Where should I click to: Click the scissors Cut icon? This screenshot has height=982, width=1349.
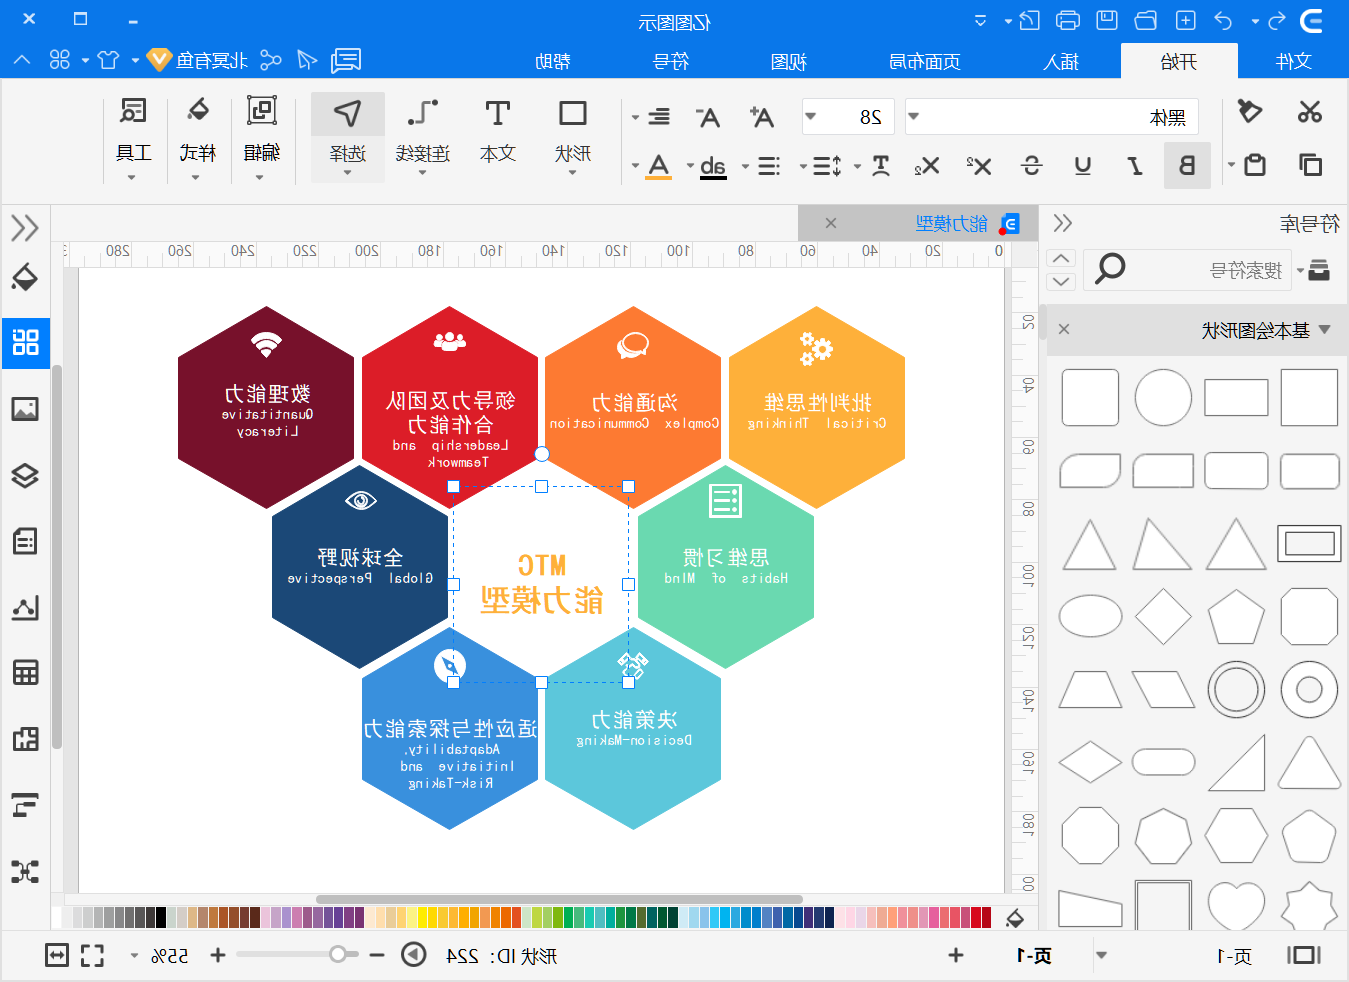[x=1309, y=112]
